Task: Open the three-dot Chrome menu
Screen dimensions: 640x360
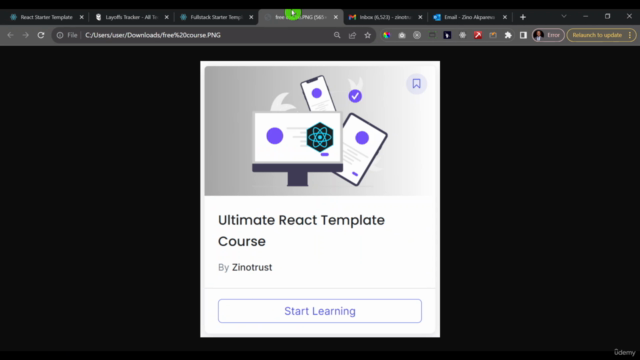Action: coord(630,35)
